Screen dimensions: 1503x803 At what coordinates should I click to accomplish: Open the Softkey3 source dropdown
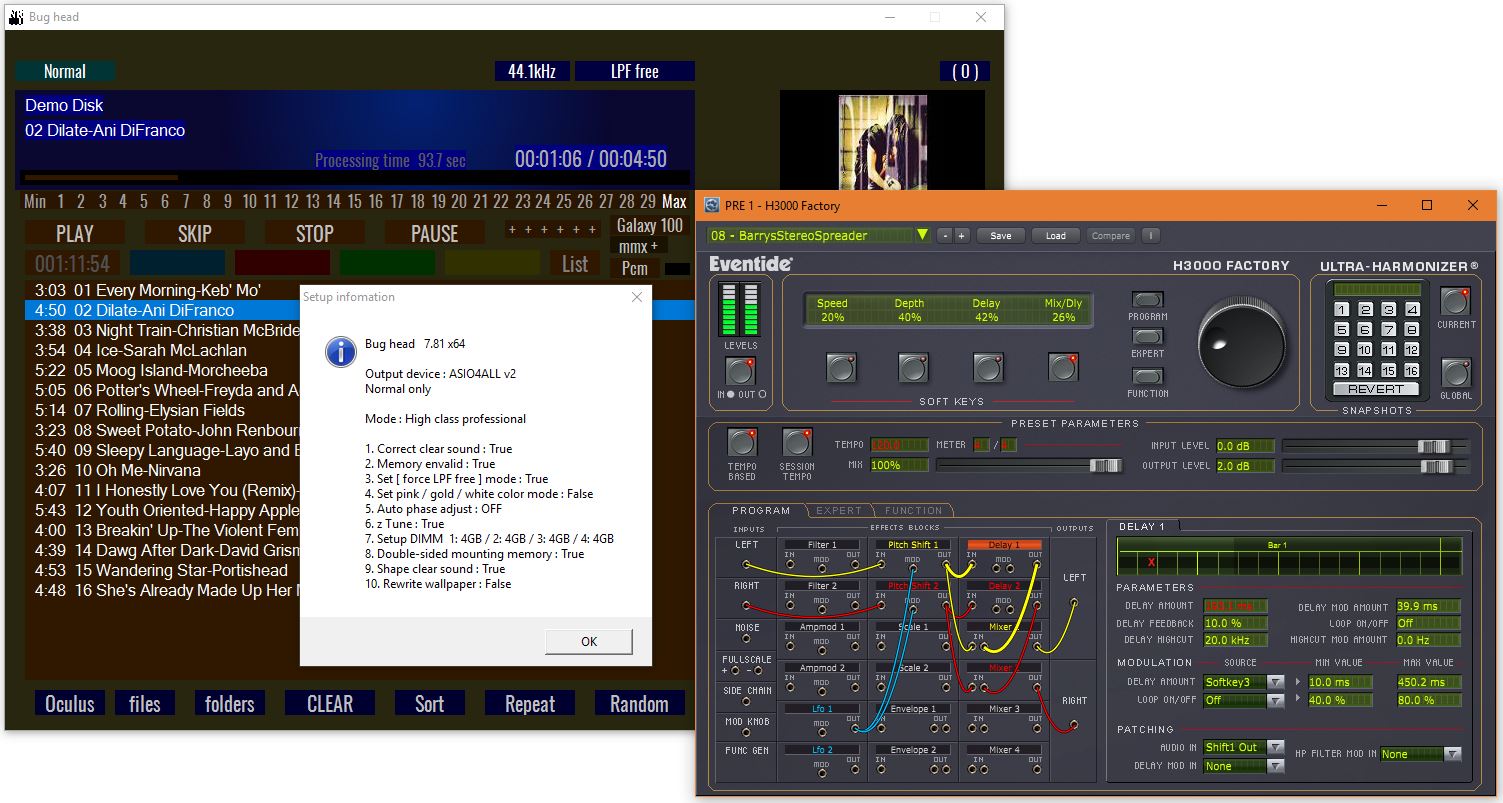click(x=1275, y=682)
